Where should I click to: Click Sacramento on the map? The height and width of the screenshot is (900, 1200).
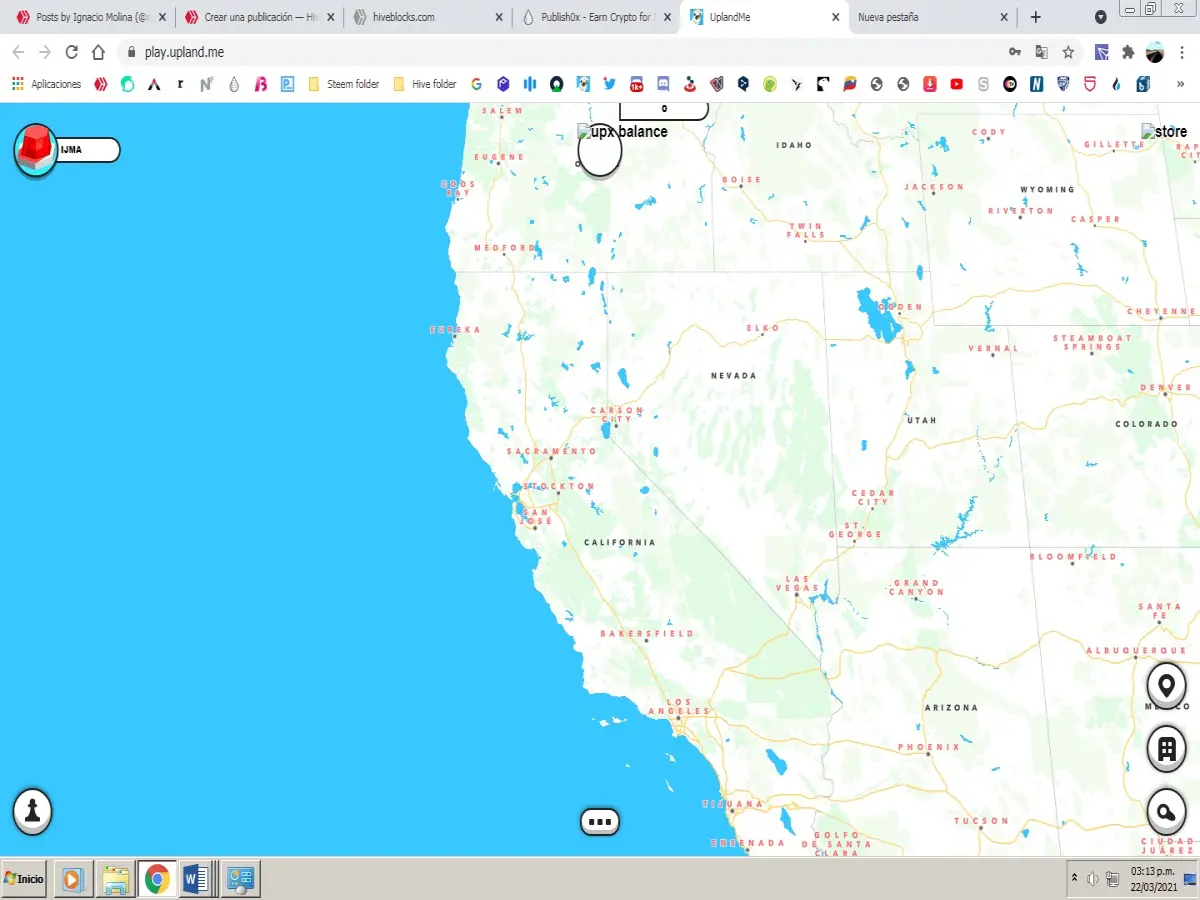(551, 452)
